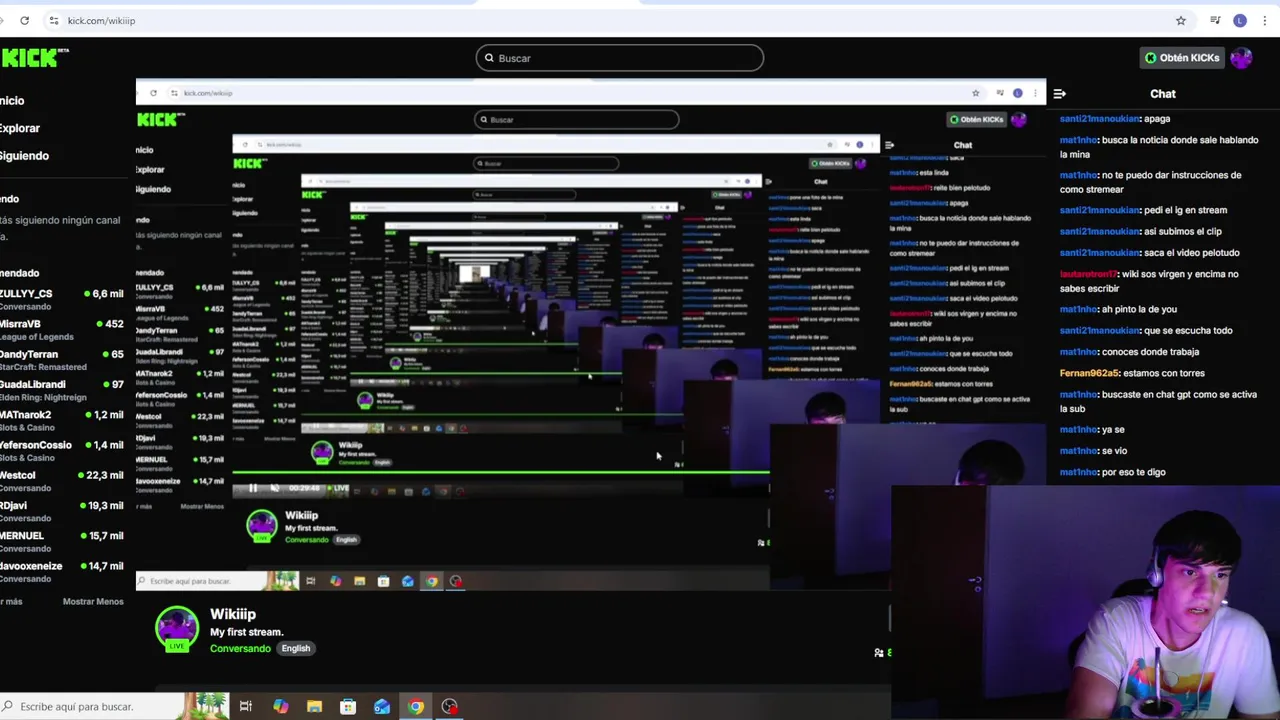This screenshot has height=720, width=1280.
Task: Open davooxeneize recommended channel
Action: tap(62, 571)
